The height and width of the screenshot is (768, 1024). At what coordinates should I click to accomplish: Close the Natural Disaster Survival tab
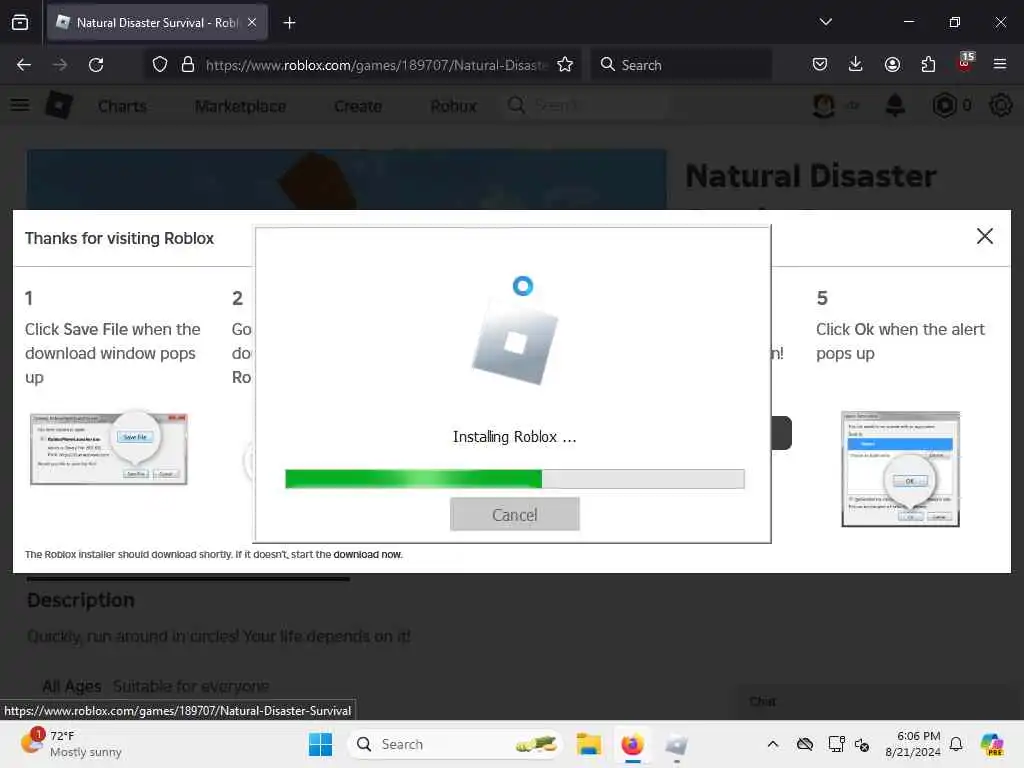click(252, 22)
